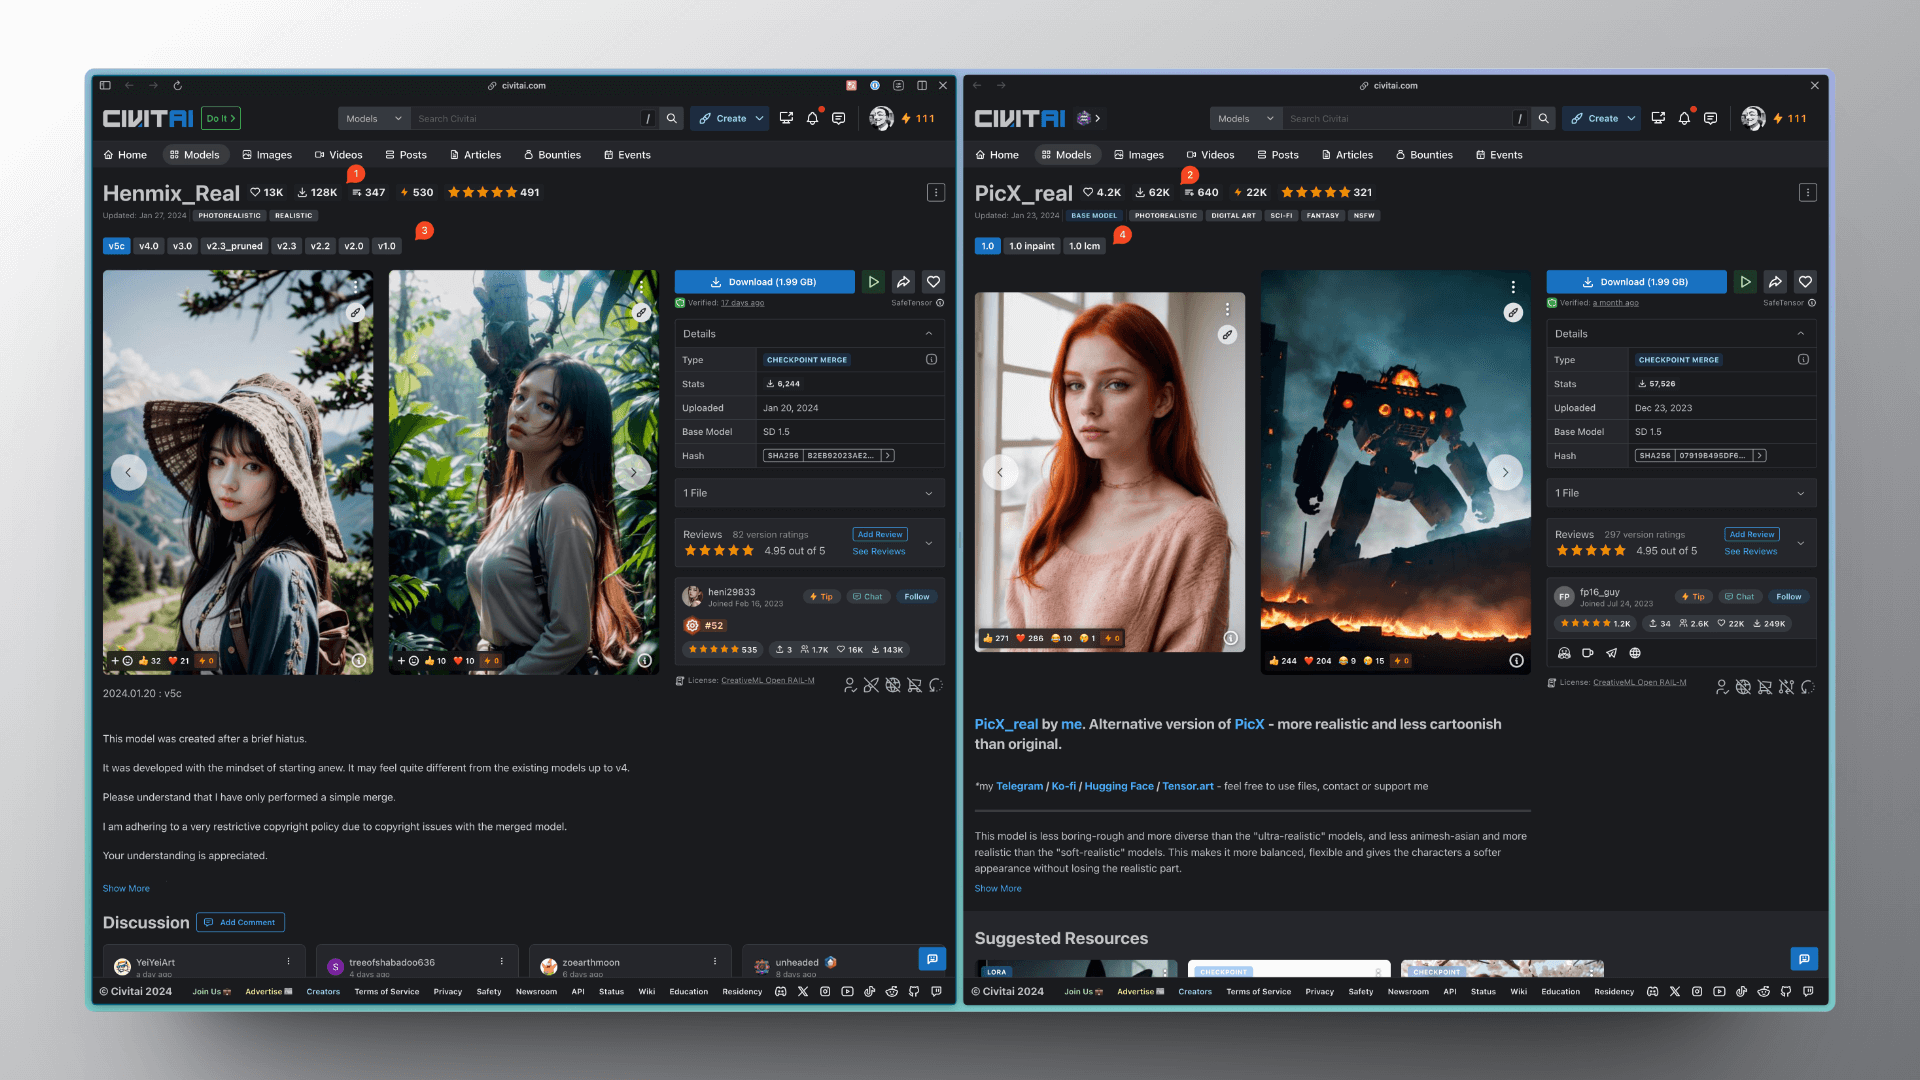Click link icon on hooded girl image

355,312
